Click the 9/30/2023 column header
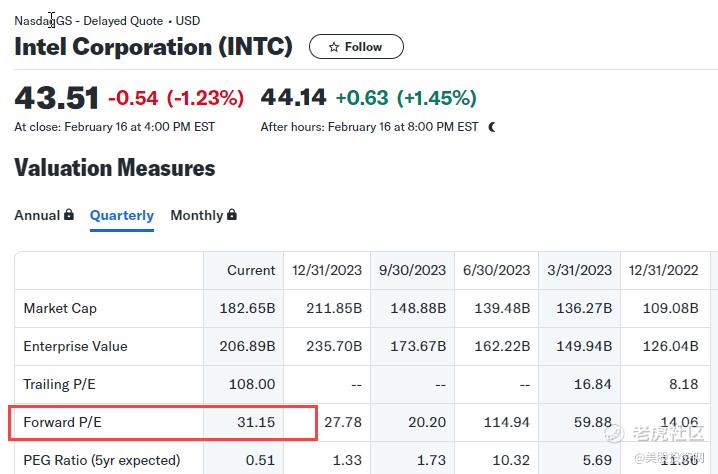This screenshot has height=474, width=718. 412,270
